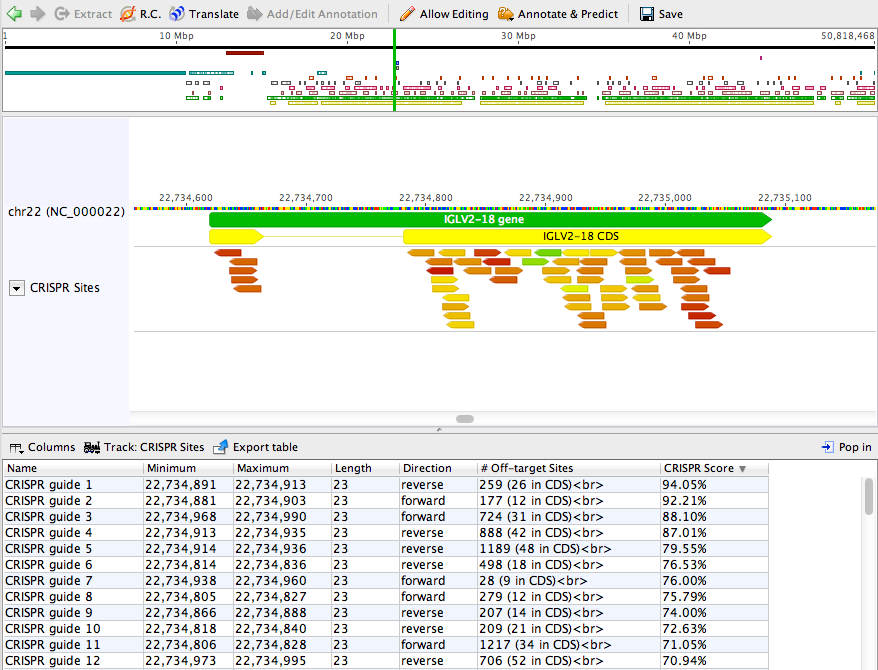Click the CRISPR Sites track label
878x670 pixels.
click(x=65, y=288)
